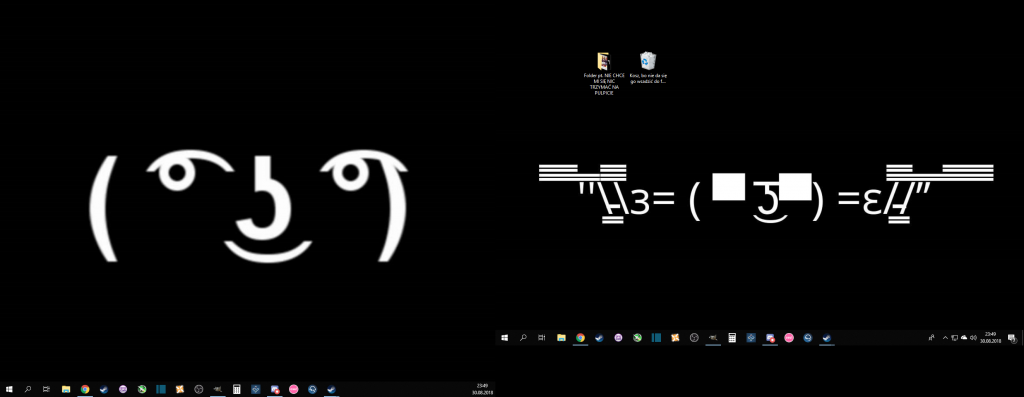The image size is (1024, 397).
Task: Open first Steam icon on right monitor taskbar
Action: [x=599, y=338]
